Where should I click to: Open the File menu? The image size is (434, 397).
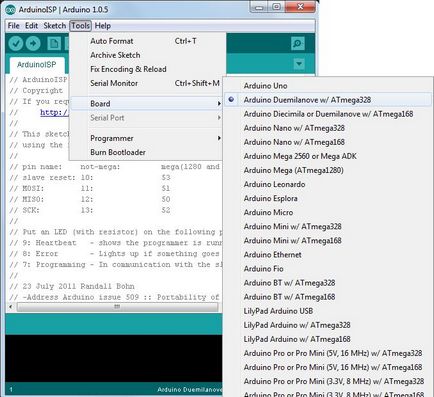click(x=14, y=26)
